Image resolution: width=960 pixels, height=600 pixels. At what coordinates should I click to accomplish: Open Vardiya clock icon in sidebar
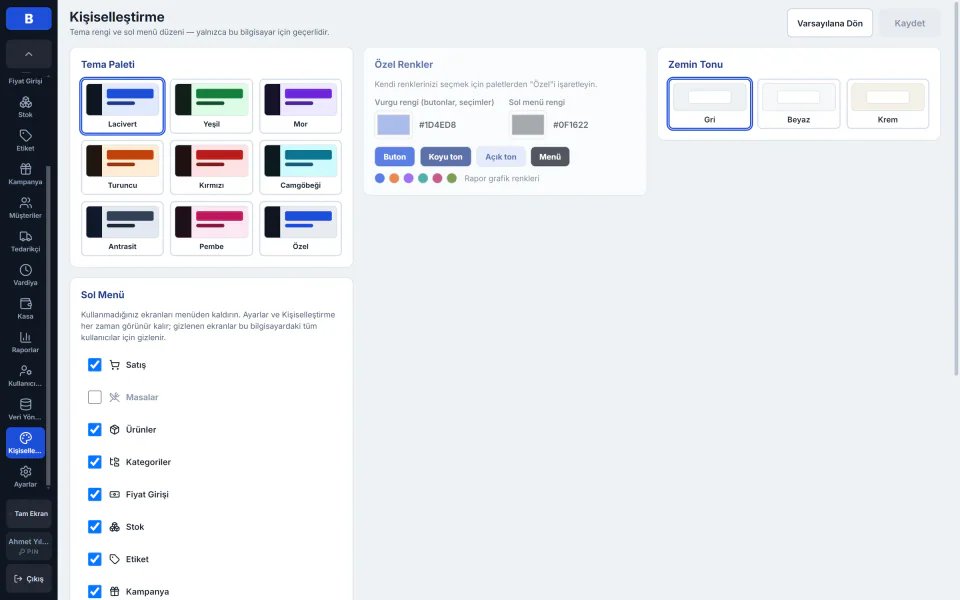click(x=25, y=275)
